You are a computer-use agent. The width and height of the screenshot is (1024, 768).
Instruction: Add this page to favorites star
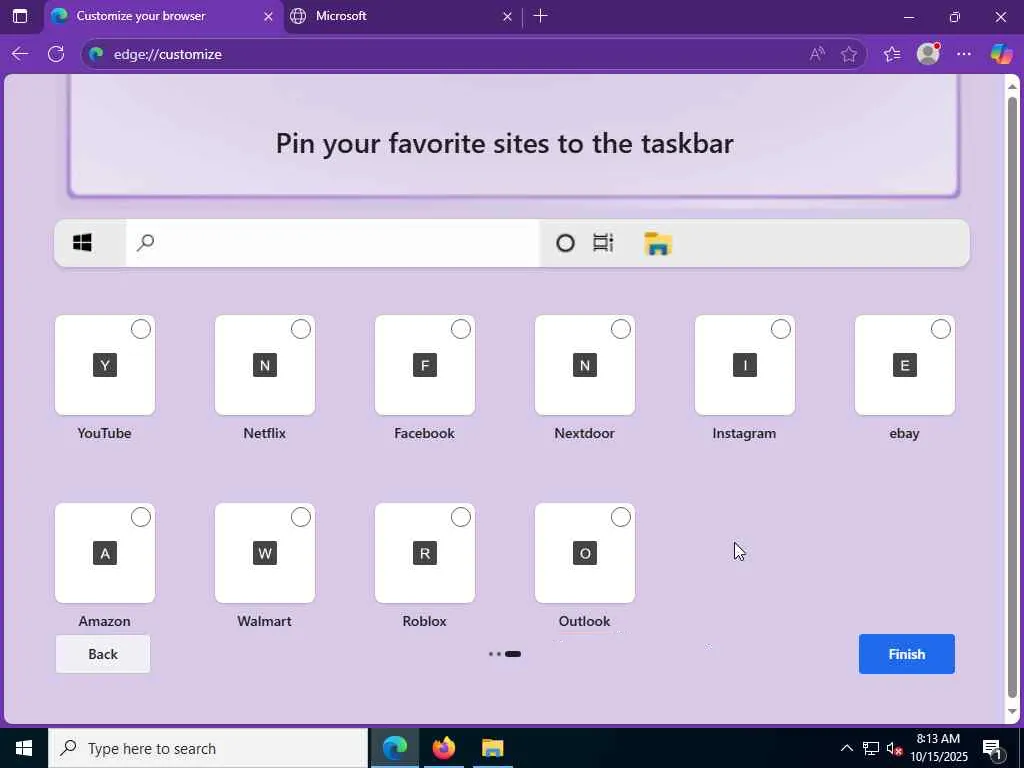[x=849, y=54]
